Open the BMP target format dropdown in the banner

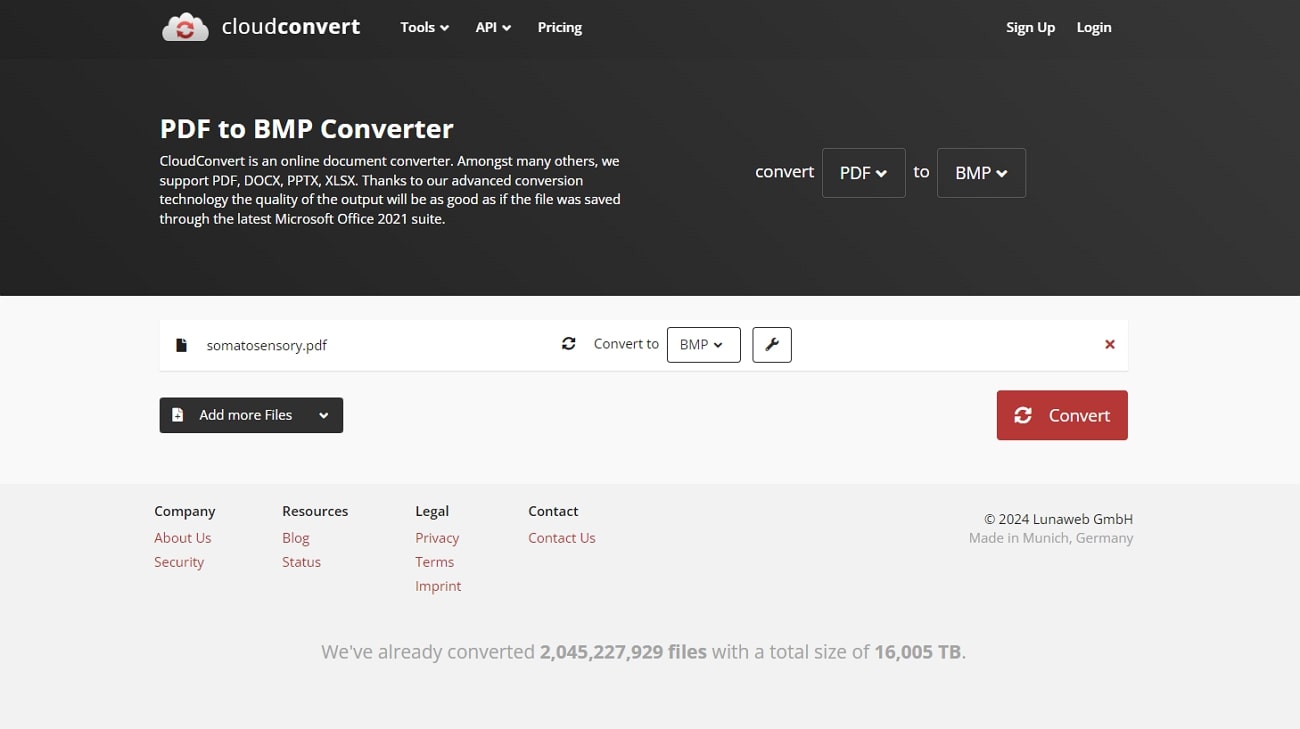981,173
